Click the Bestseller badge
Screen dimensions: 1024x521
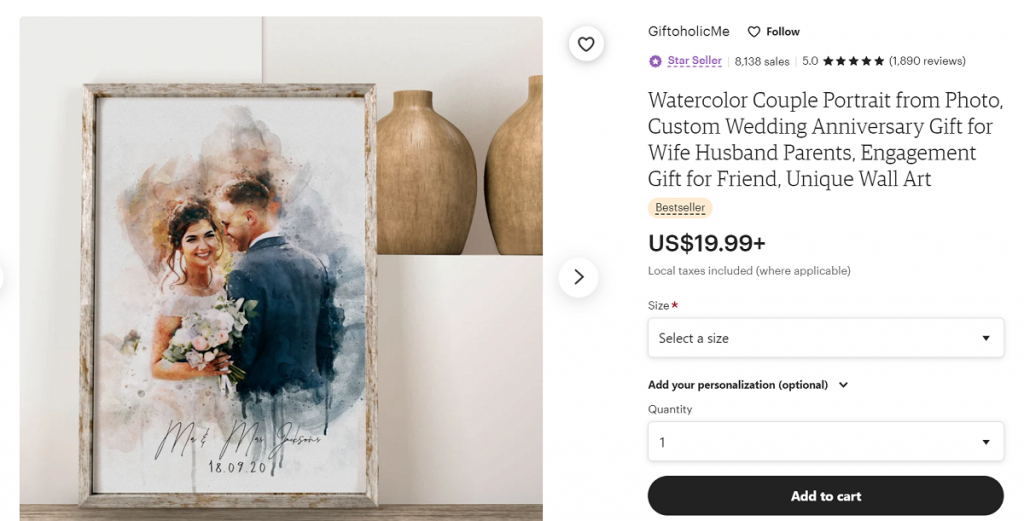(680, 208)
